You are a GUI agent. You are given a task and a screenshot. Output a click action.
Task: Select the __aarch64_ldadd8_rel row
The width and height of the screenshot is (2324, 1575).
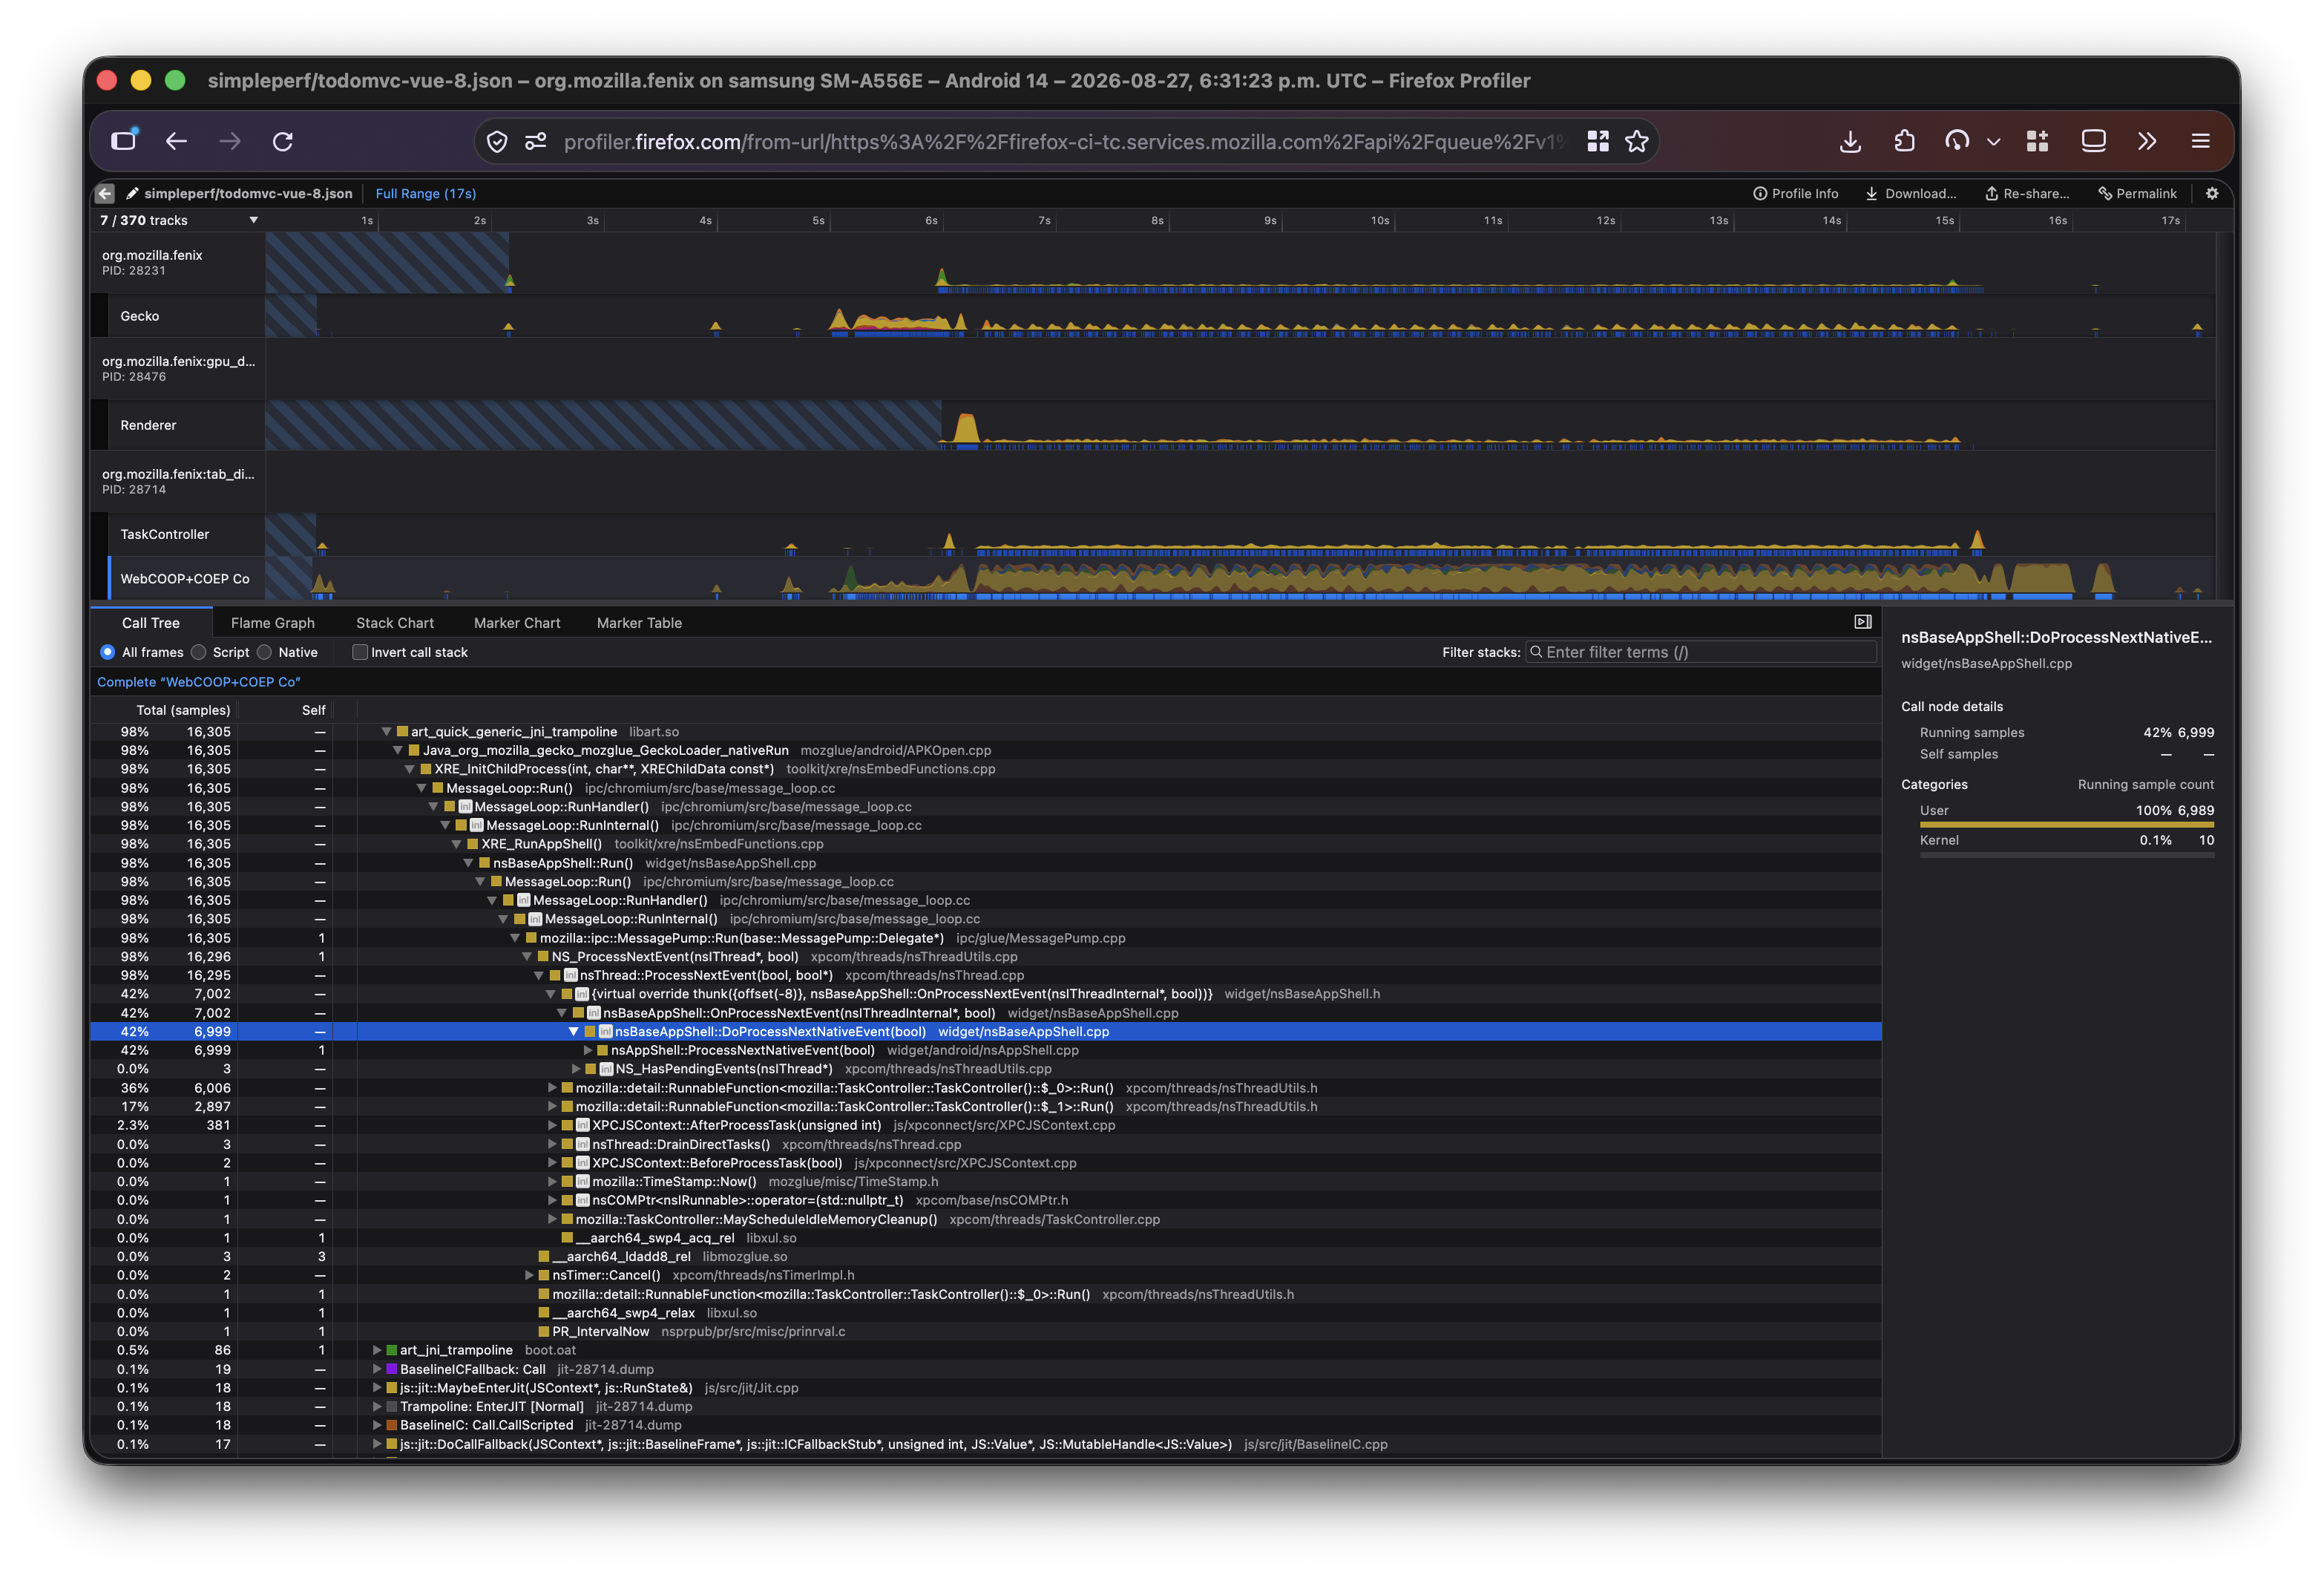pyautogui.click(x=986, y=1257)
